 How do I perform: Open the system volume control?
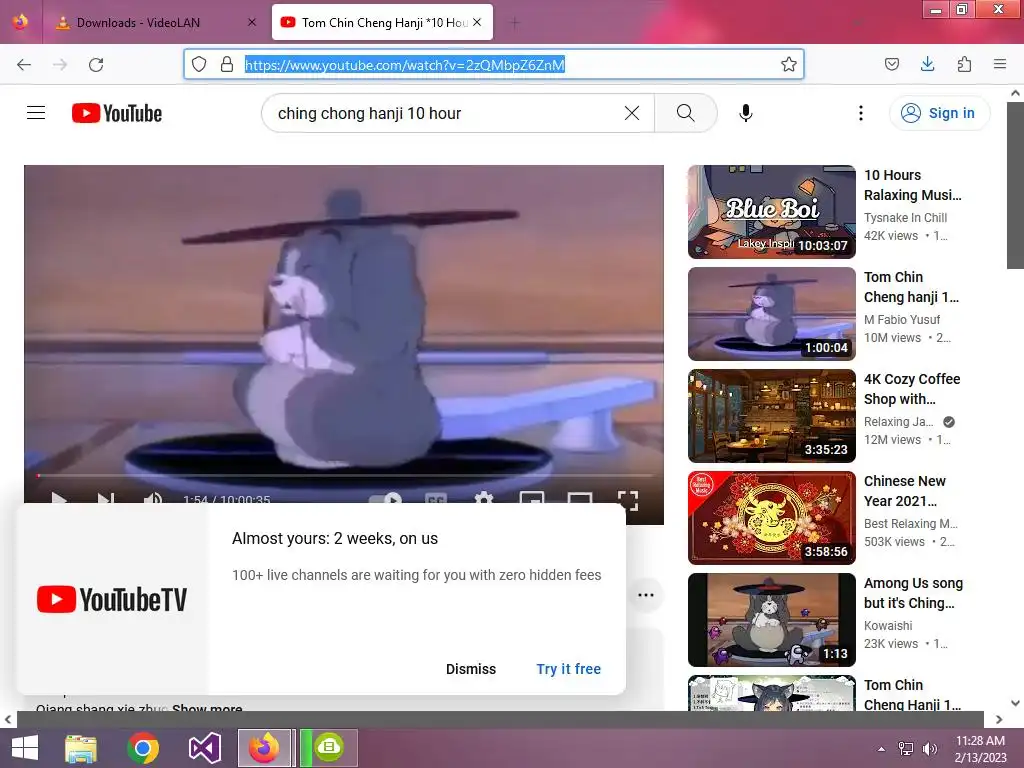click(x=929, y=748)
